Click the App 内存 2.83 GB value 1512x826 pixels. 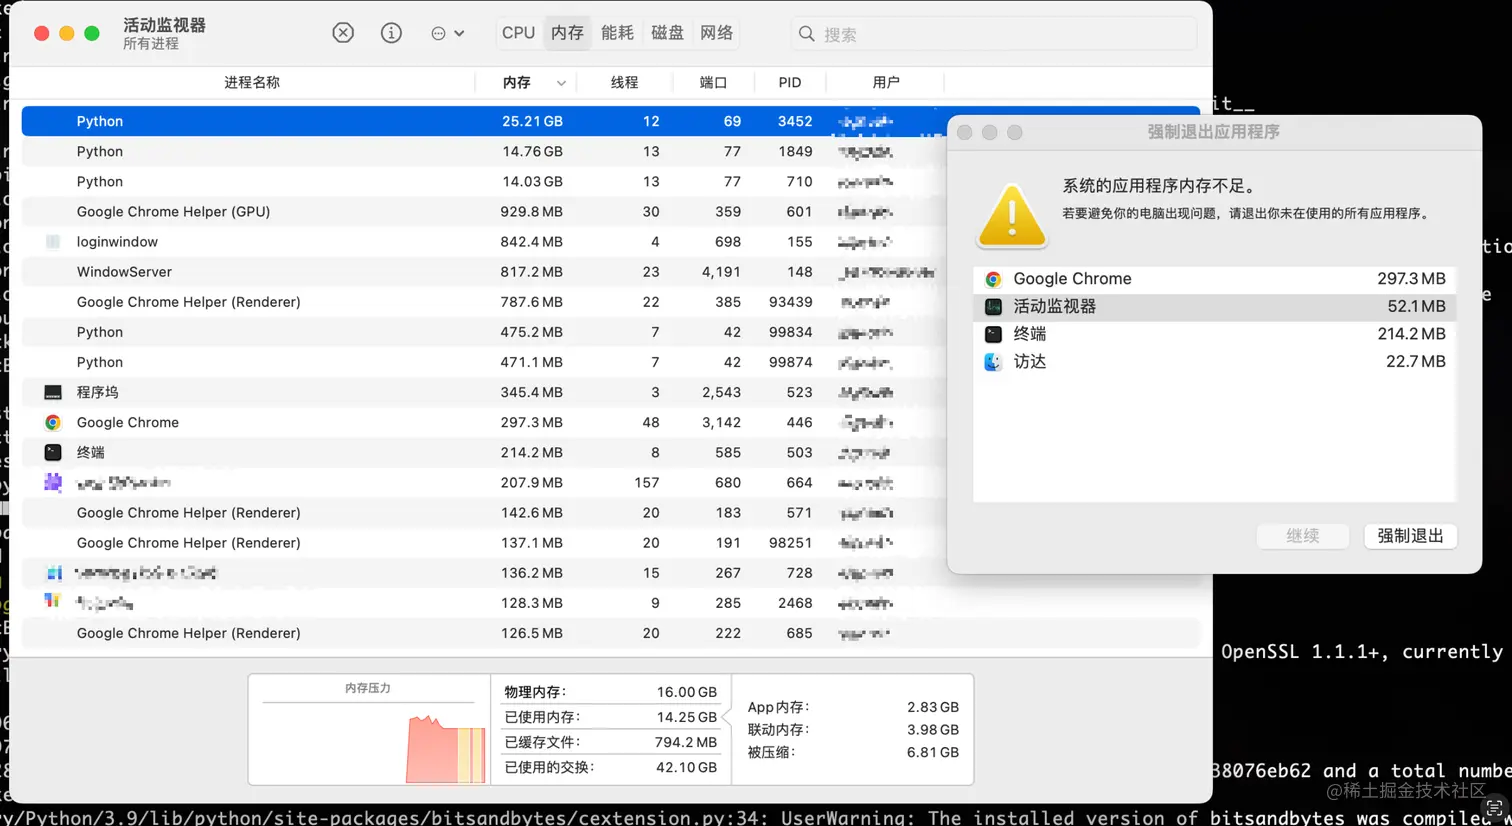932,707
